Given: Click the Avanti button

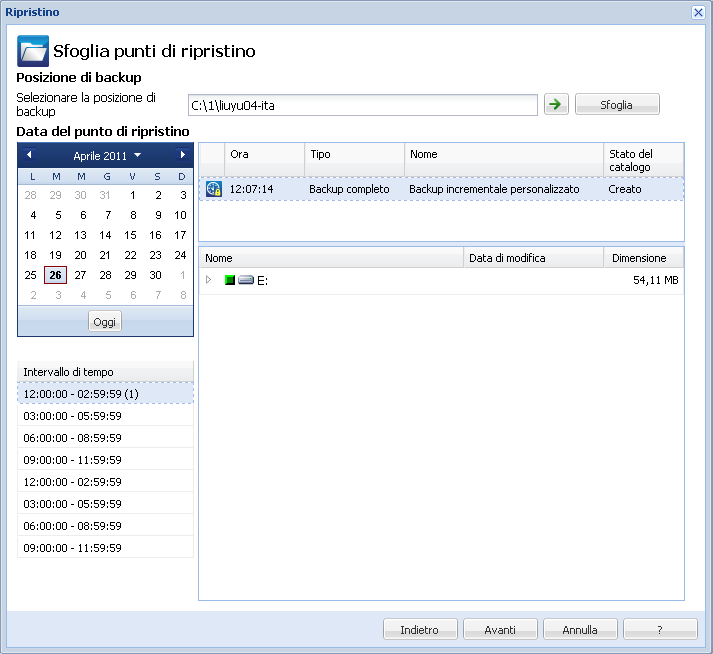Looking at the screenshot, I should click(500, 629).
